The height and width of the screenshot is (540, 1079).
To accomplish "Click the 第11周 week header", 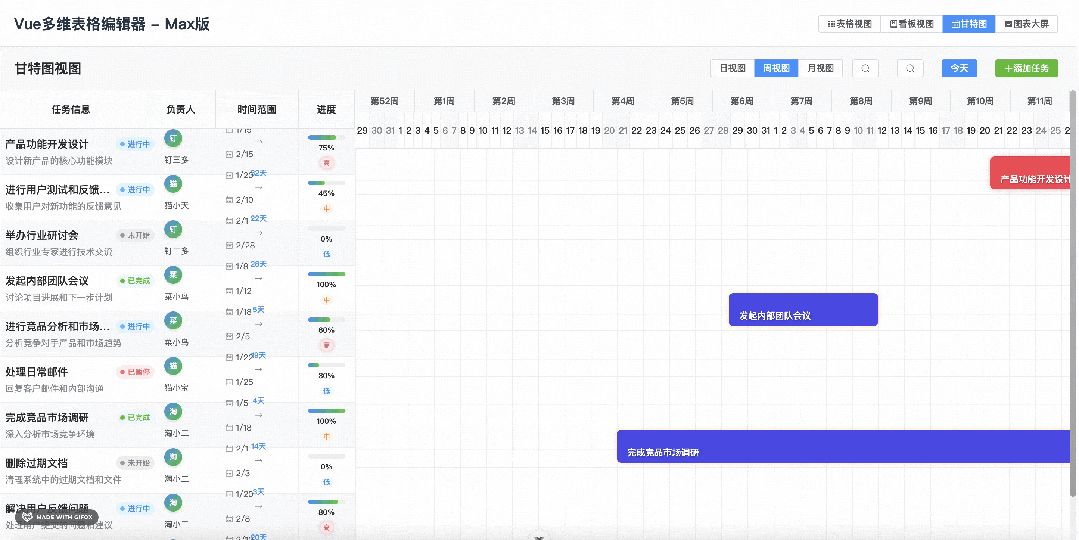I will (x=1040, y=101).
